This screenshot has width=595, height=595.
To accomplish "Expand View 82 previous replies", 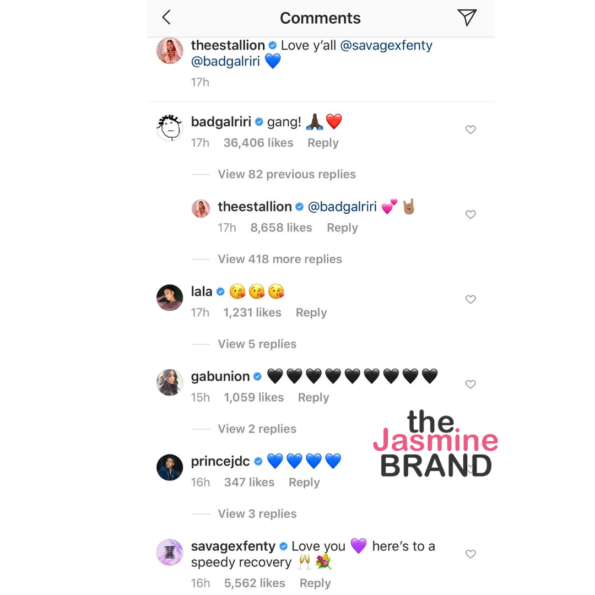I will (286, 174).
